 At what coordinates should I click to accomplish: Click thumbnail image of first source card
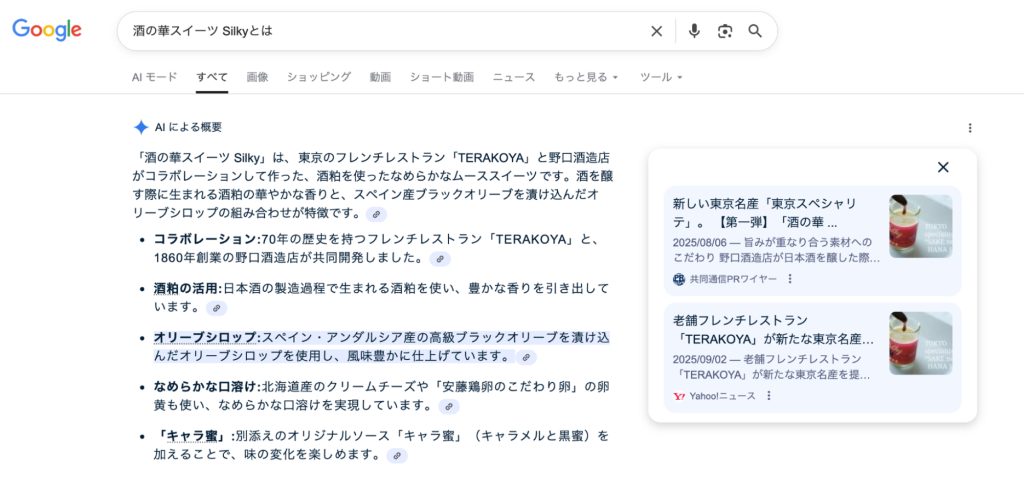click(x=920, y=226)
